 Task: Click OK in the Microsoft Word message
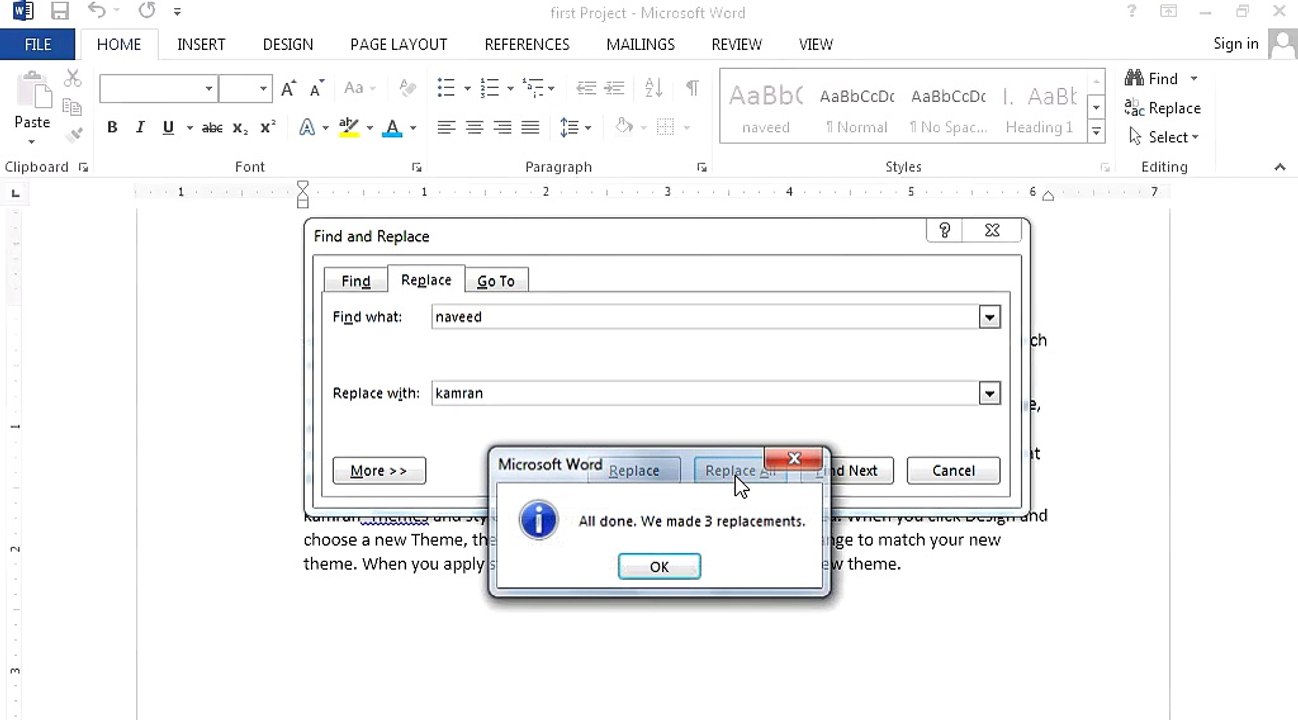click(659, 566)
